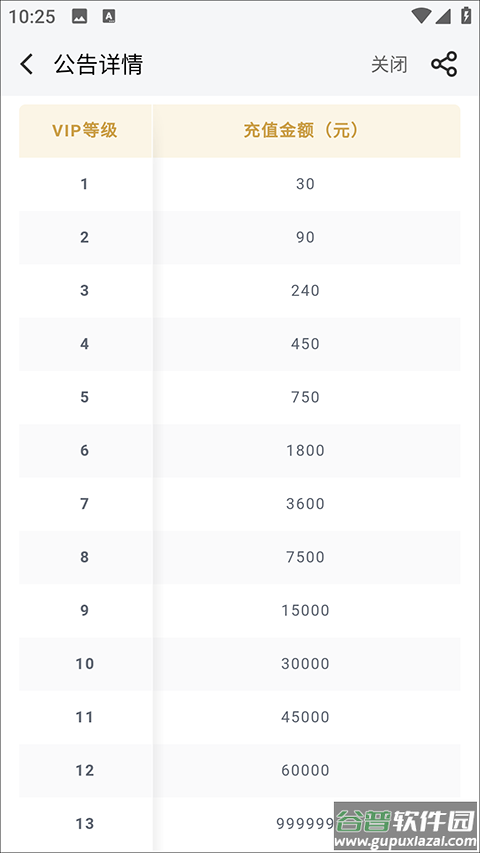Tap the battery charging icon
The image size is (480, 853).
coord(466,15)
